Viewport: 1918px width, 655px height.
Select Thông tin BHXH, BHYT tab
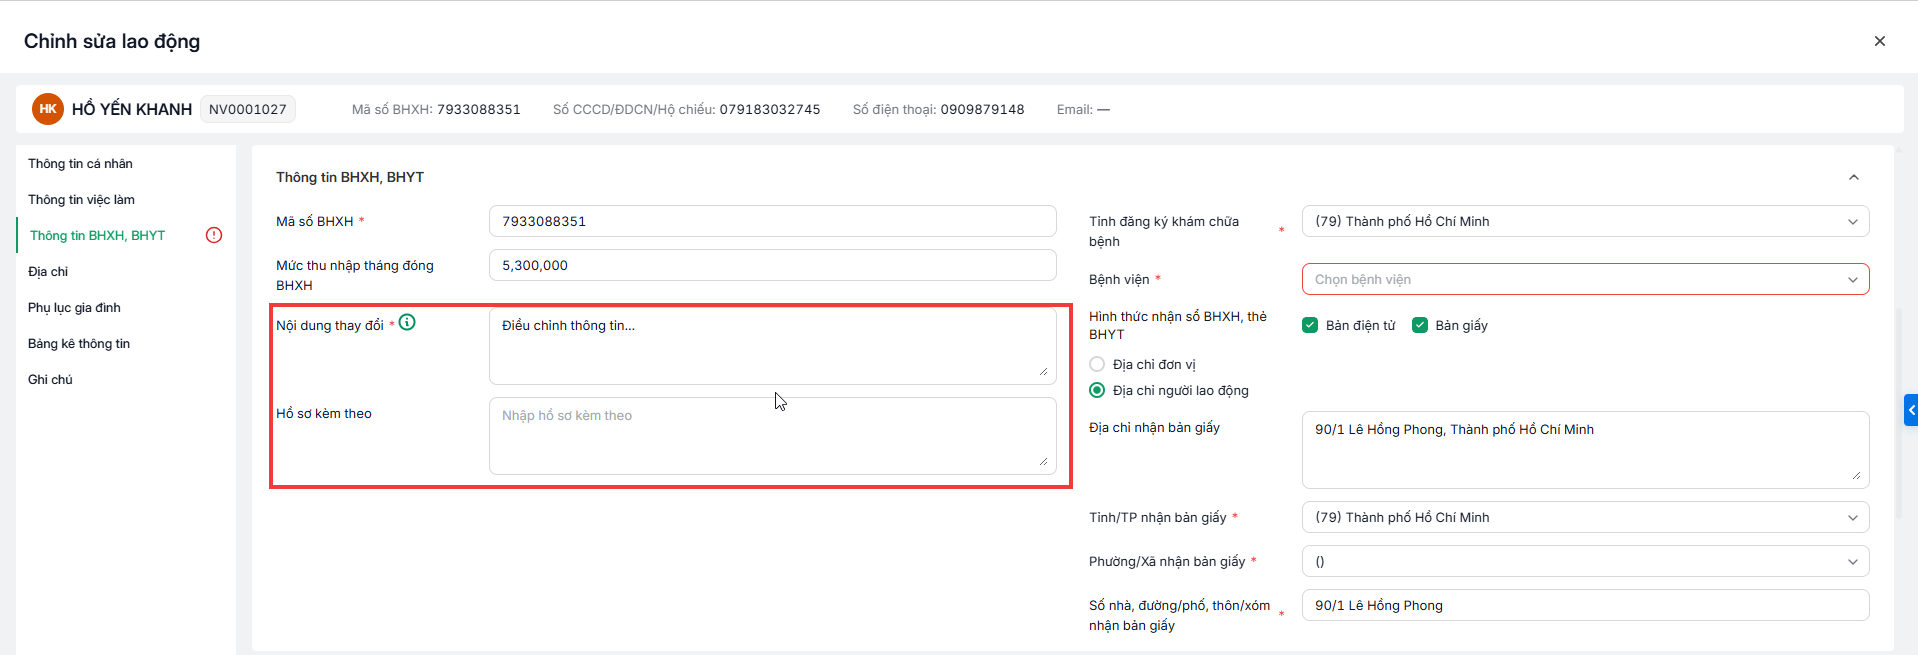pyautogui.click(x=97, y=235)
